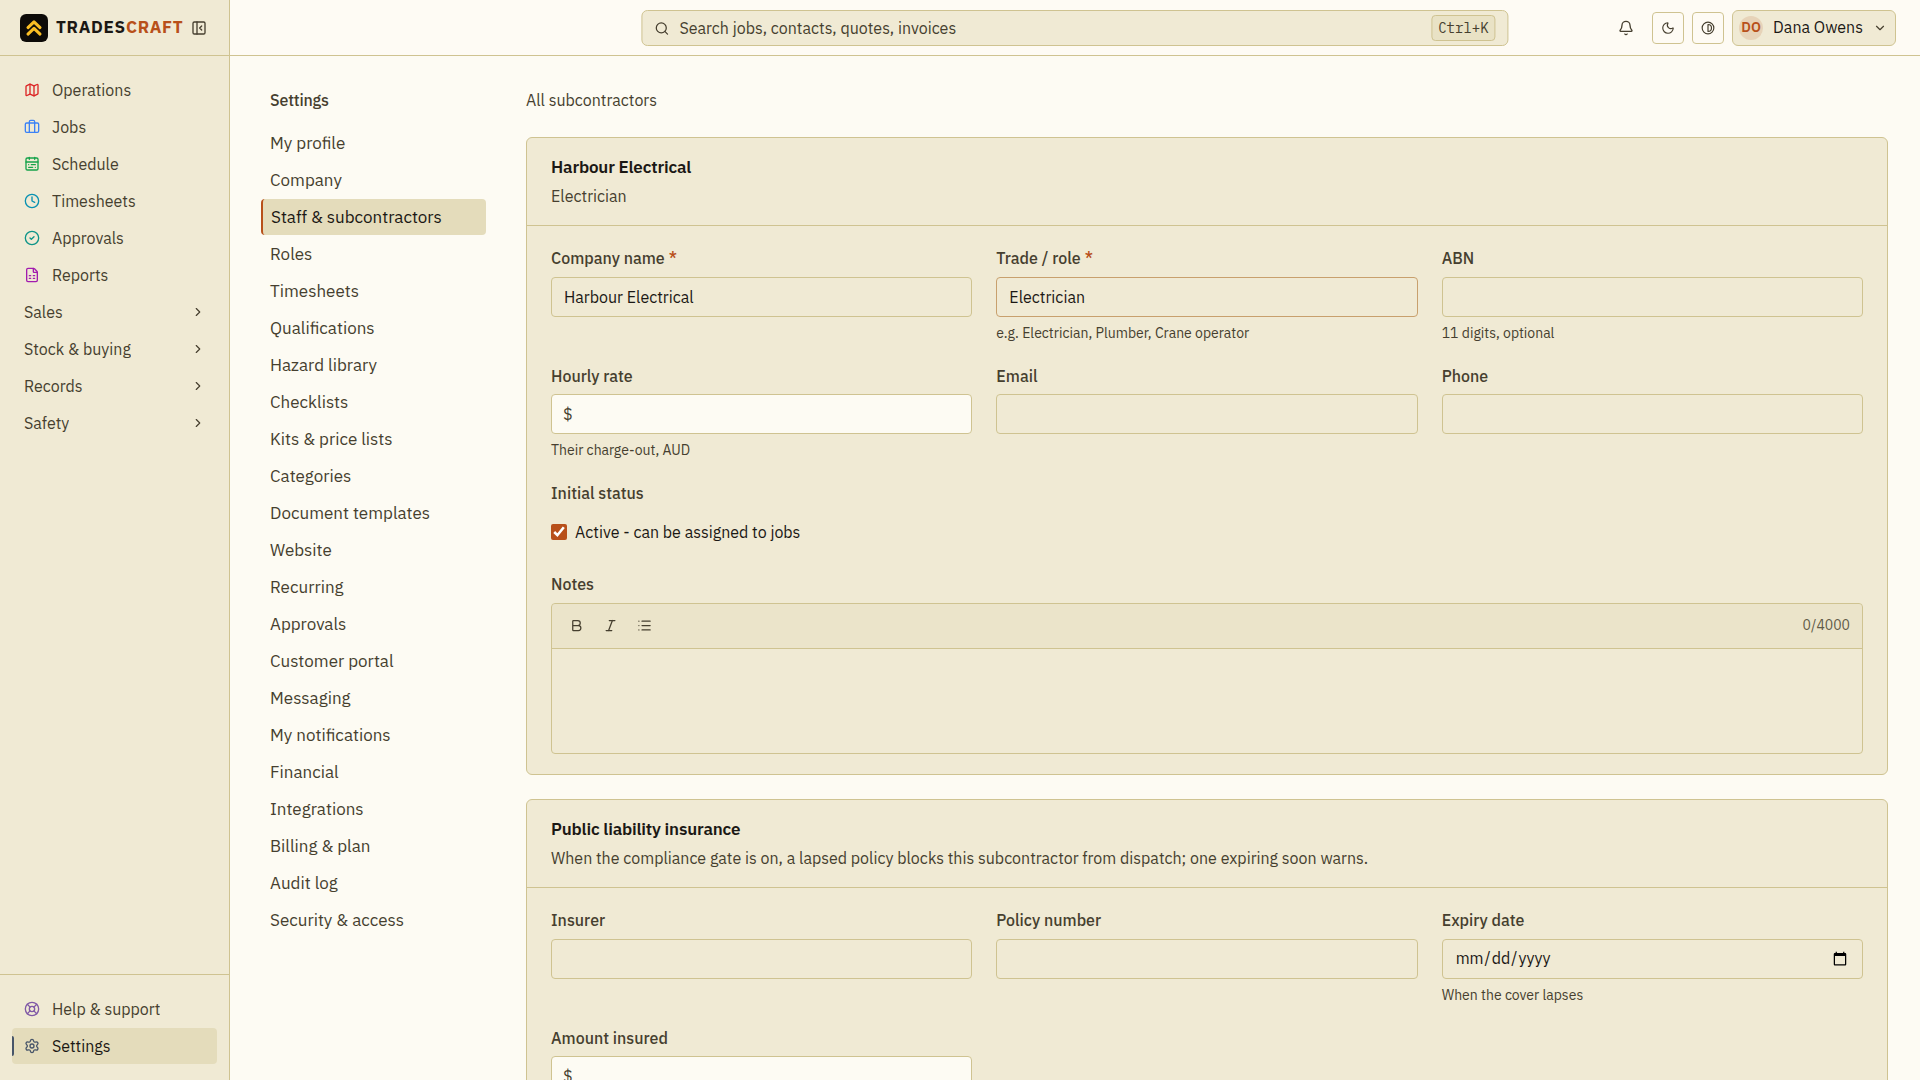Open Qualifications settings
The image size is (1920, 1080).
tap(373, 328)
